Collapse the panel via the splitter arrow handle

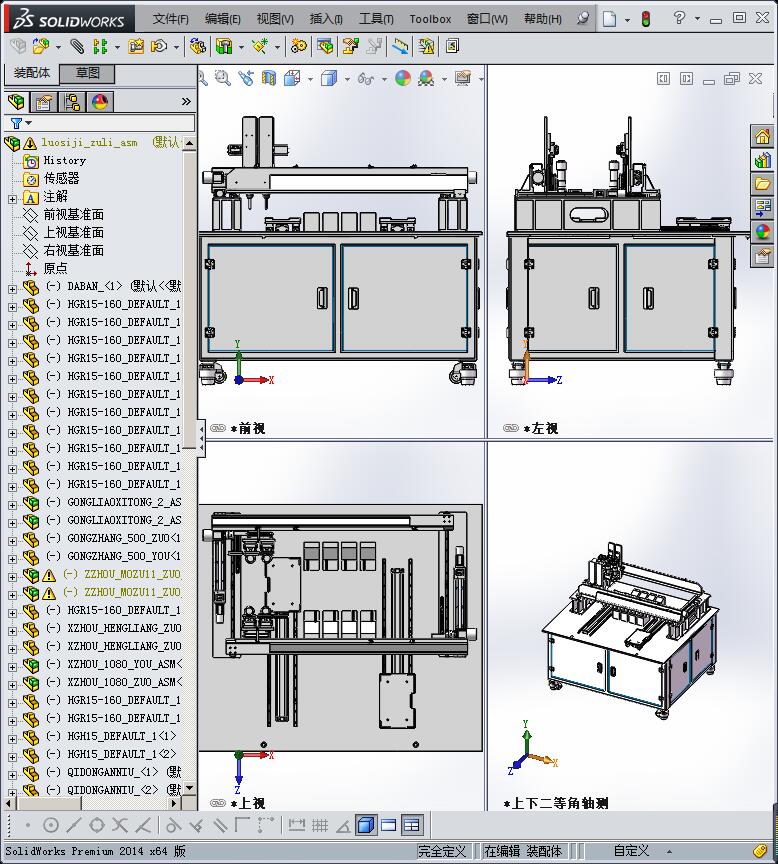(202, 439)
